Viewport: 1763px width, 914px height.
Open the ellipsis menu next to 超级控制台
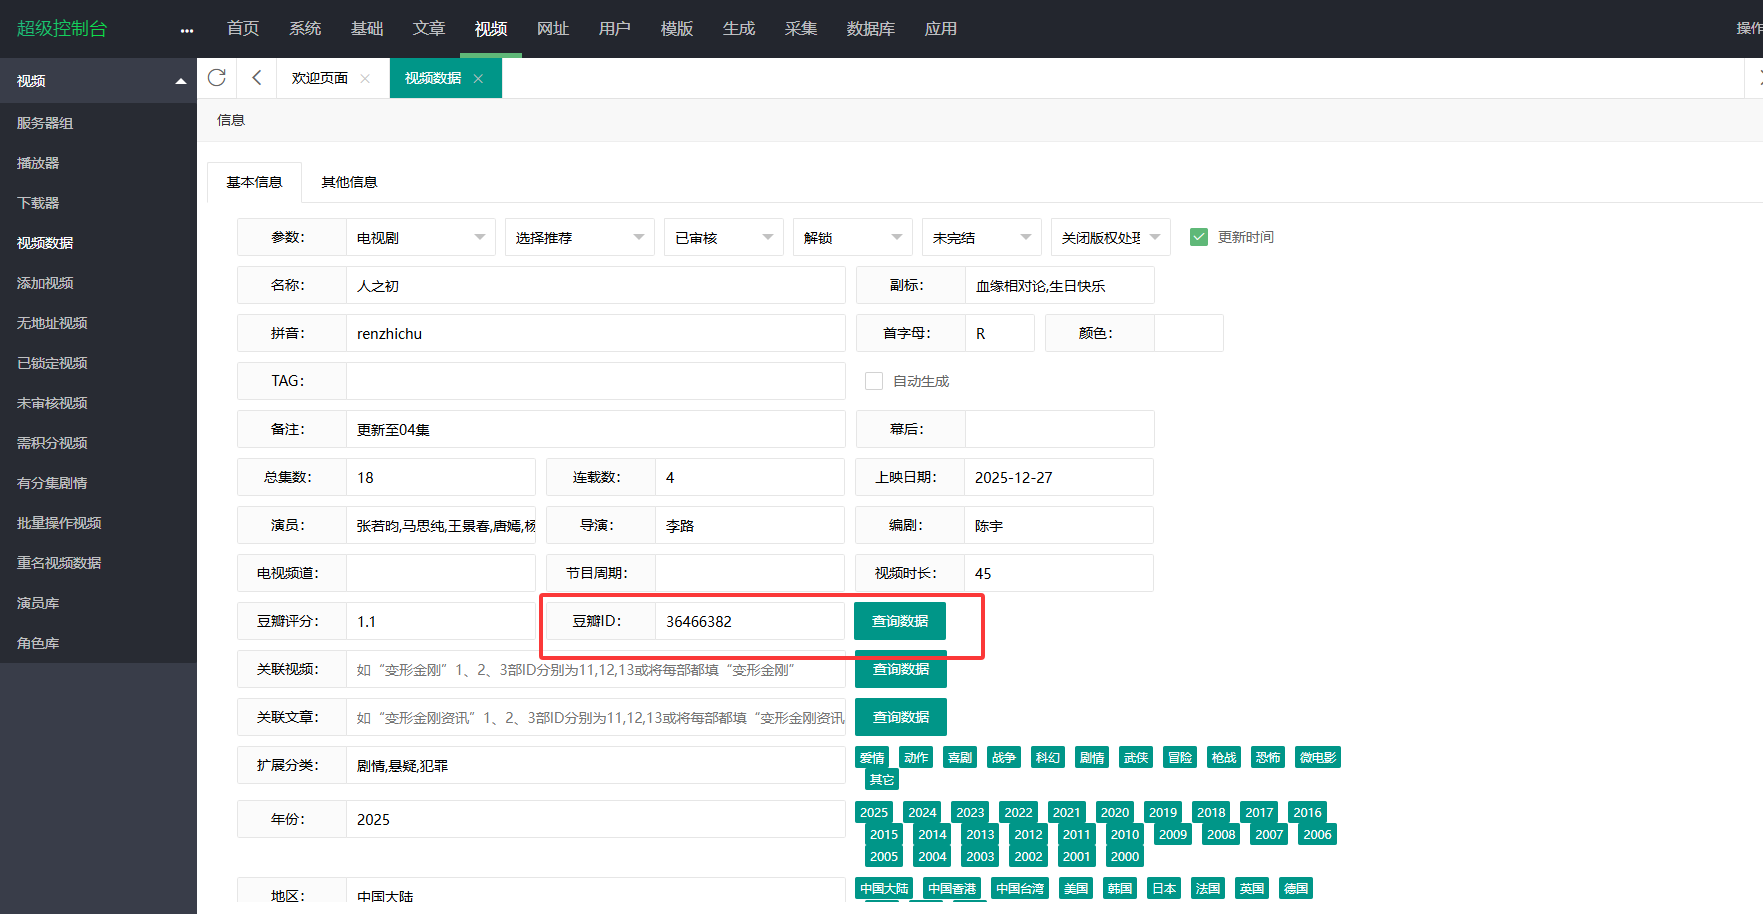tap(186, 30)
